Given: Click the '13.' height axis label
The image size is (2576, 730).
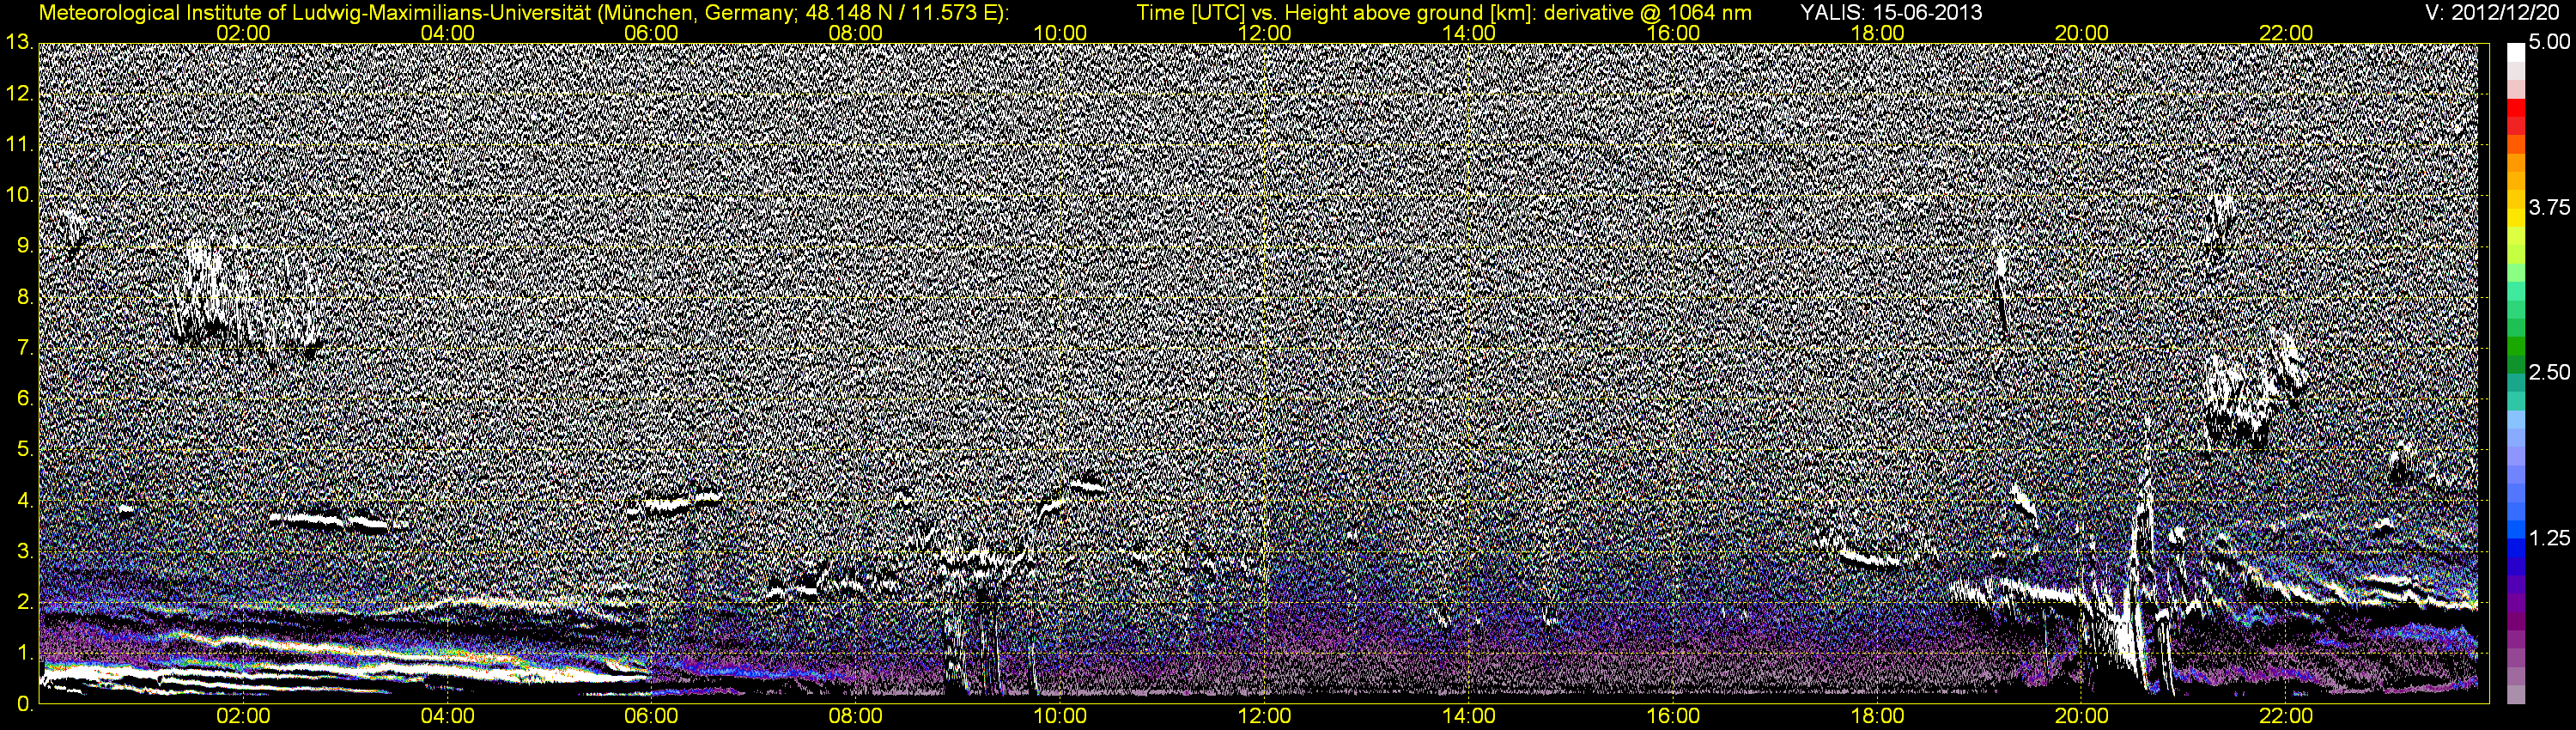Looking at the screenshot, I should (20, 43).
